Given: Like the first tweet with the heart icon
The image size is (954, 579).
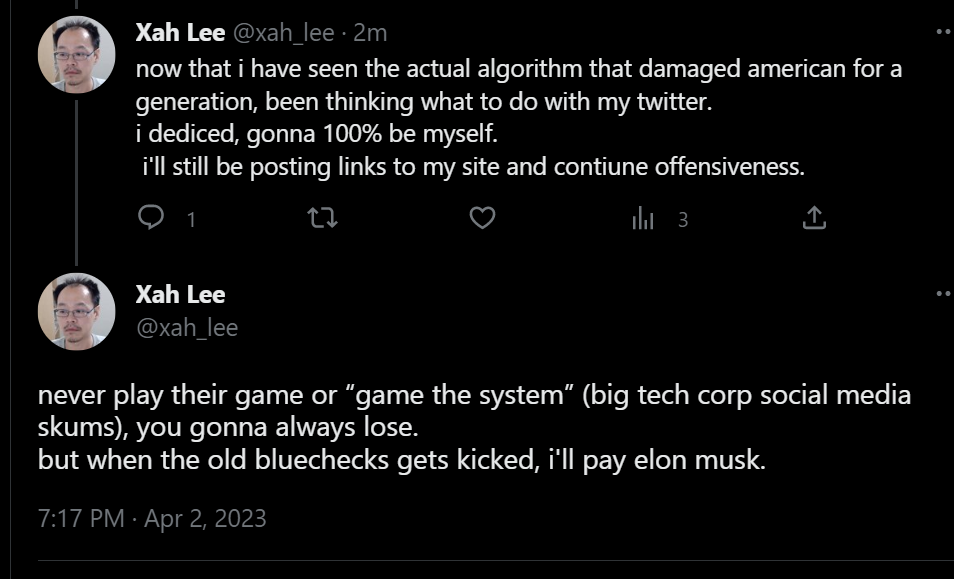Looking at the screenshot, I should tap(483, 218).
